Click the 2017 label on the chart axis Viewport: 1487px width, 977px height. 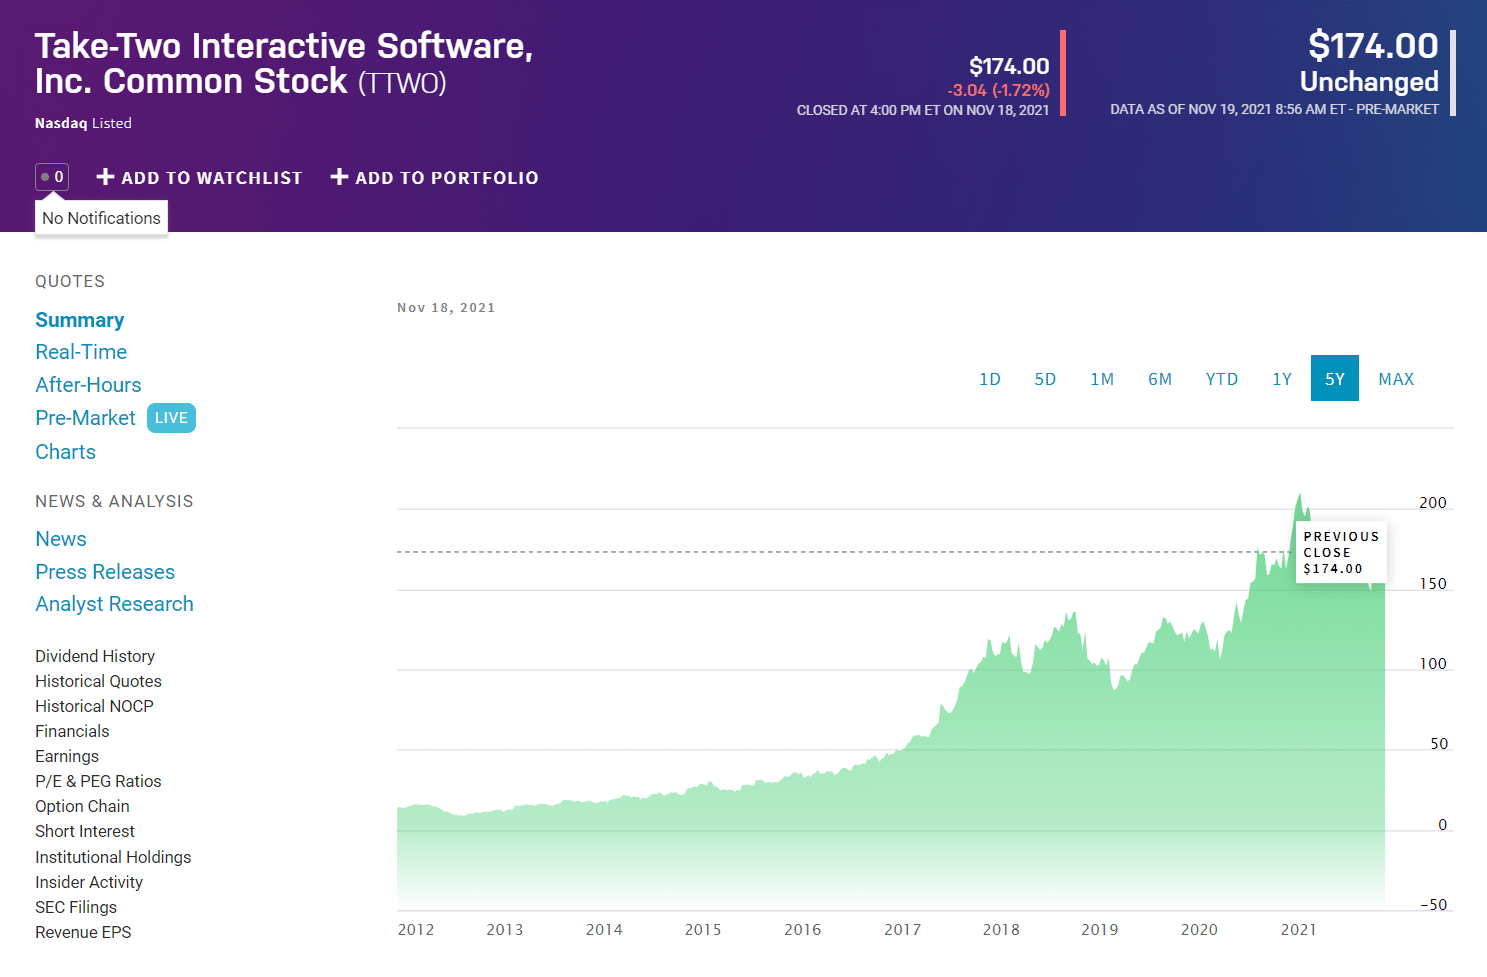(902, 930)
